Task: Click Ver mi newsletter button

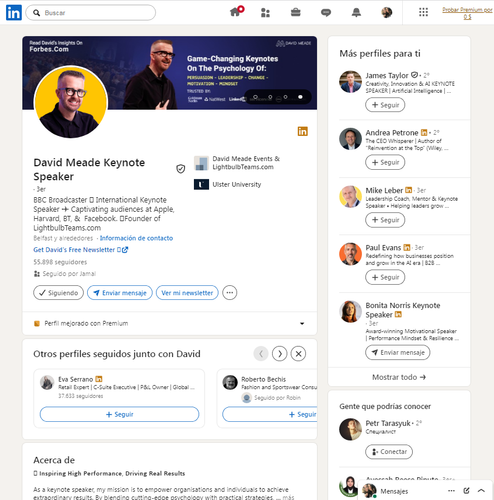Action: 187,293
